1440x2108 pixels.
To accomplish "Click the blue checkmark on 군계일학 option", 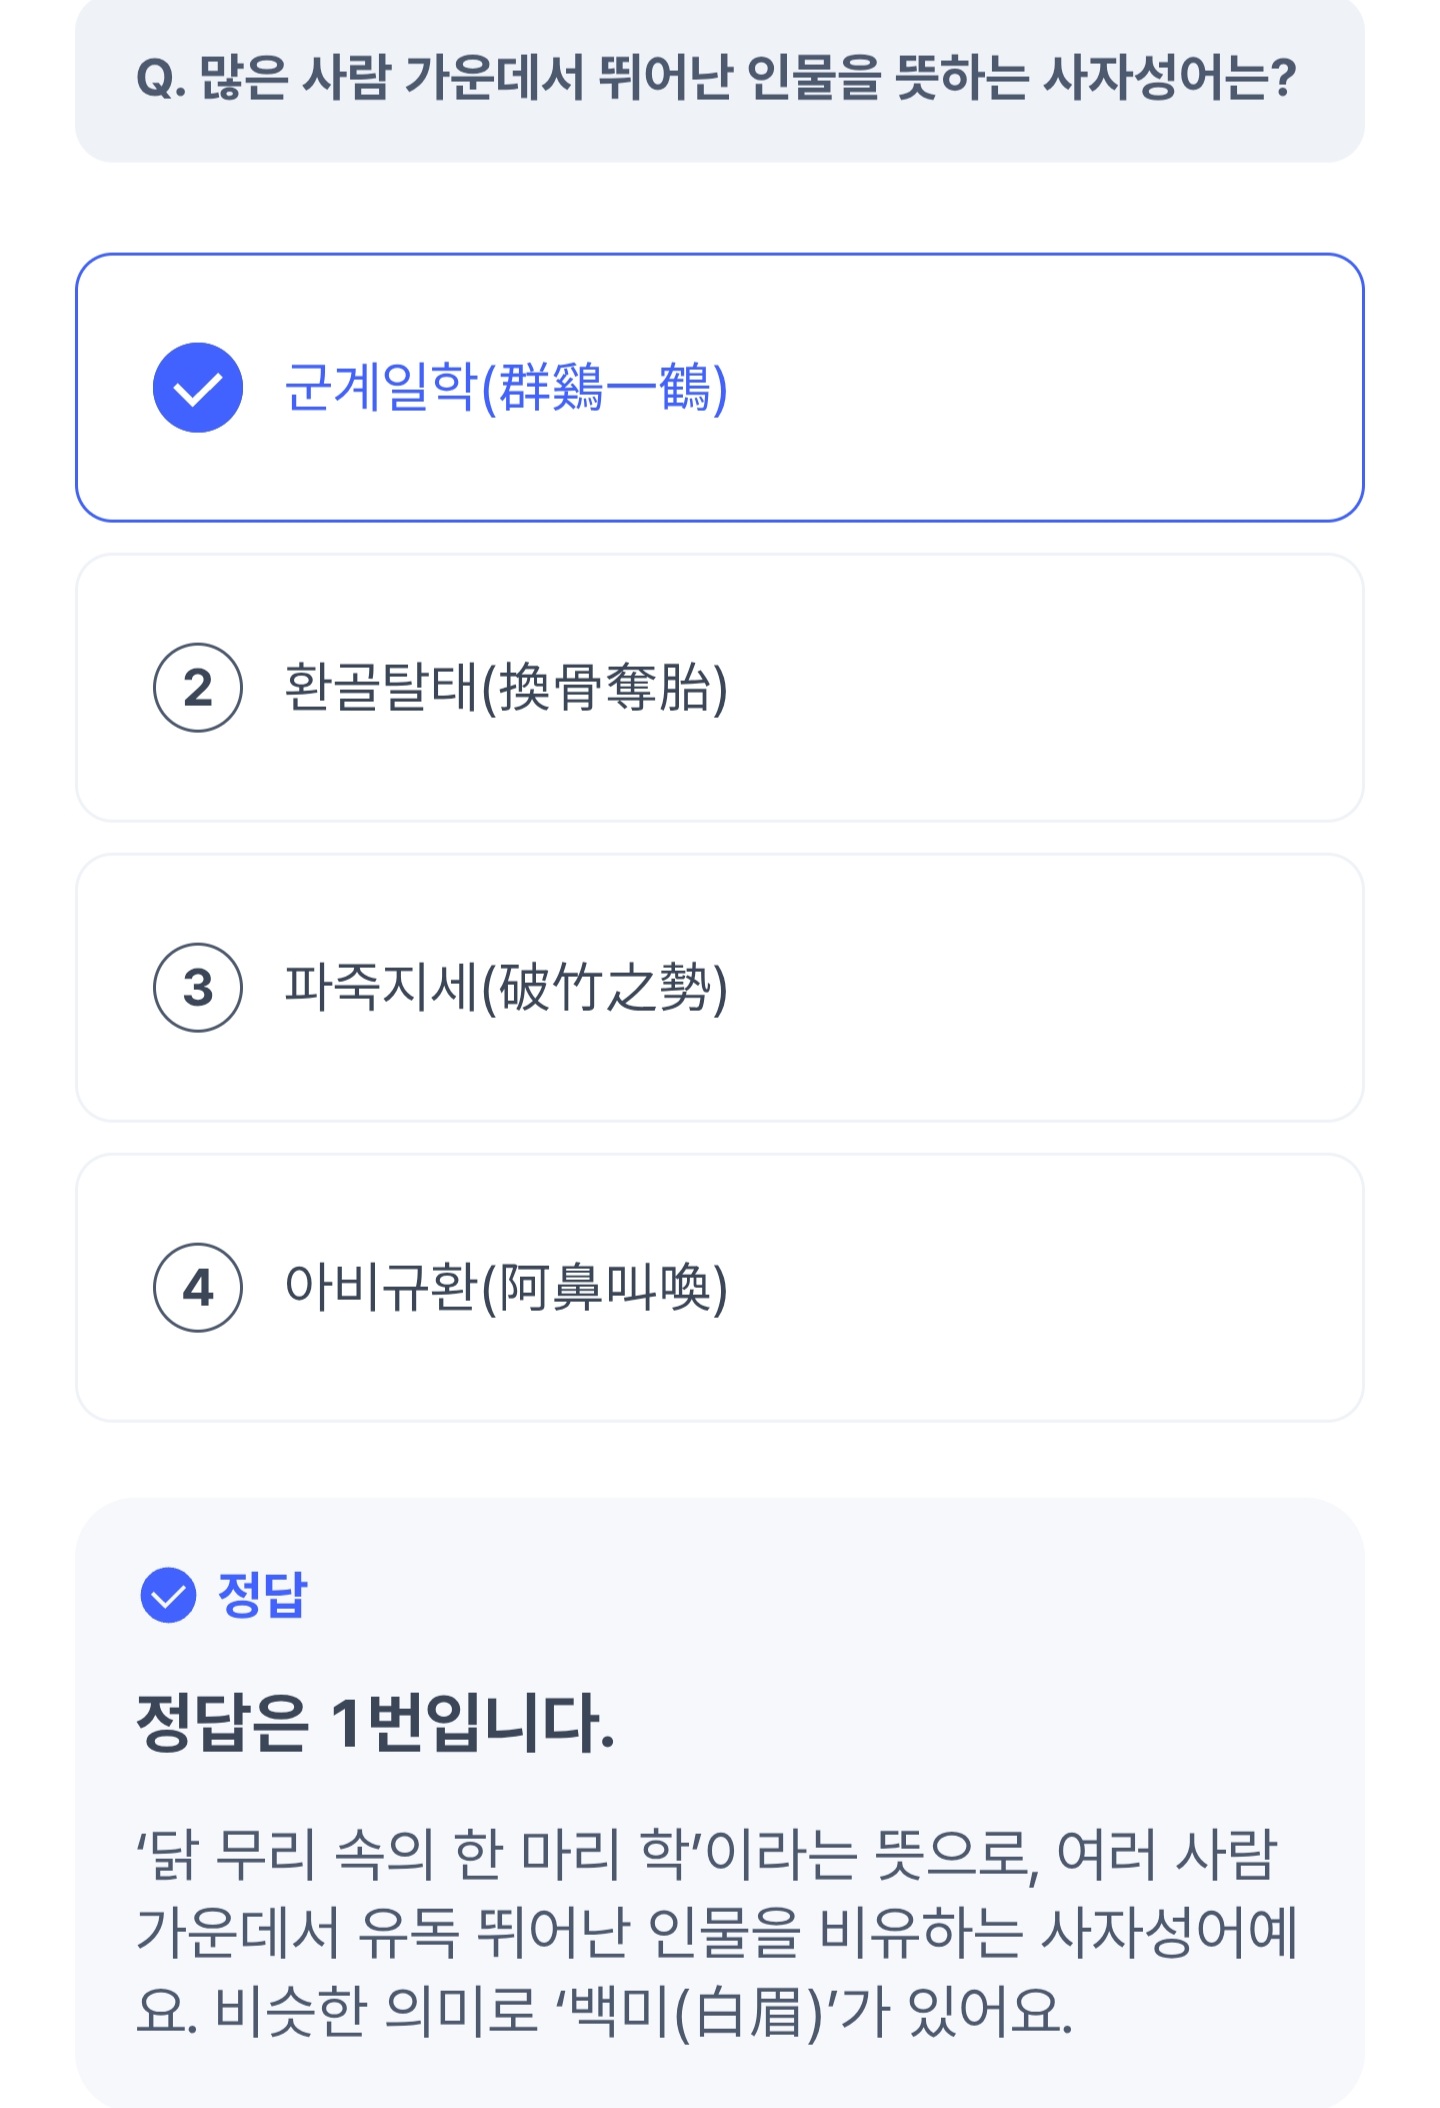I will 198,388.
